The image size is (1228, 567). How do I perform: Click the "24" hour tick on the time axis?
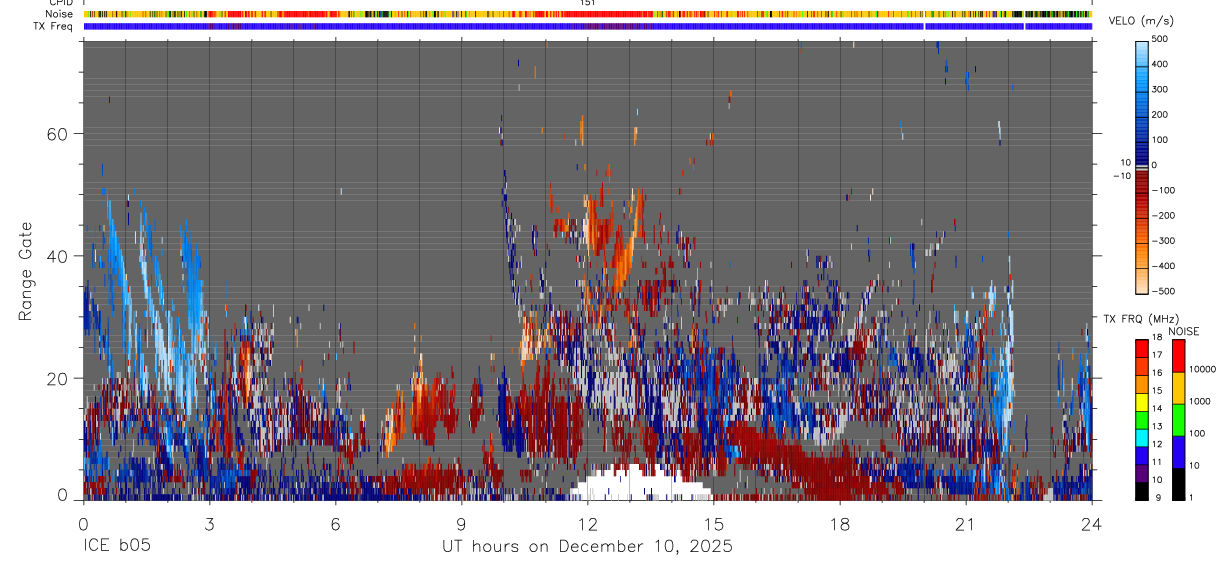pyautogui.click(x=1092, y=524)
